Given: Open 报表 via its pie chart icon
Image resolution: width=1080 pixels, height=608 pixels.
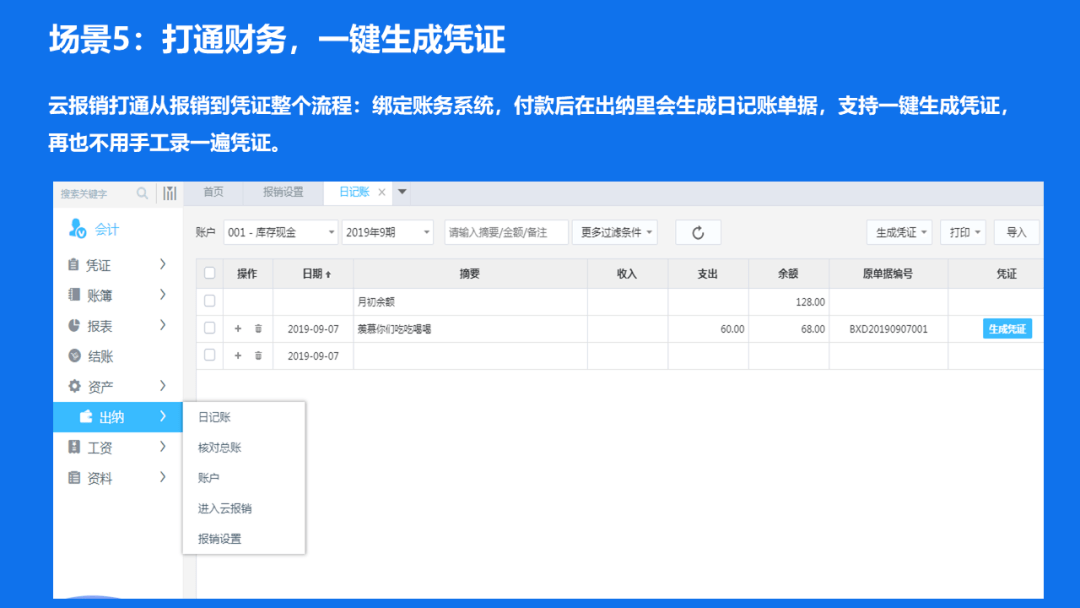Looking at the screenshot, I should click(x=73, y=325).
